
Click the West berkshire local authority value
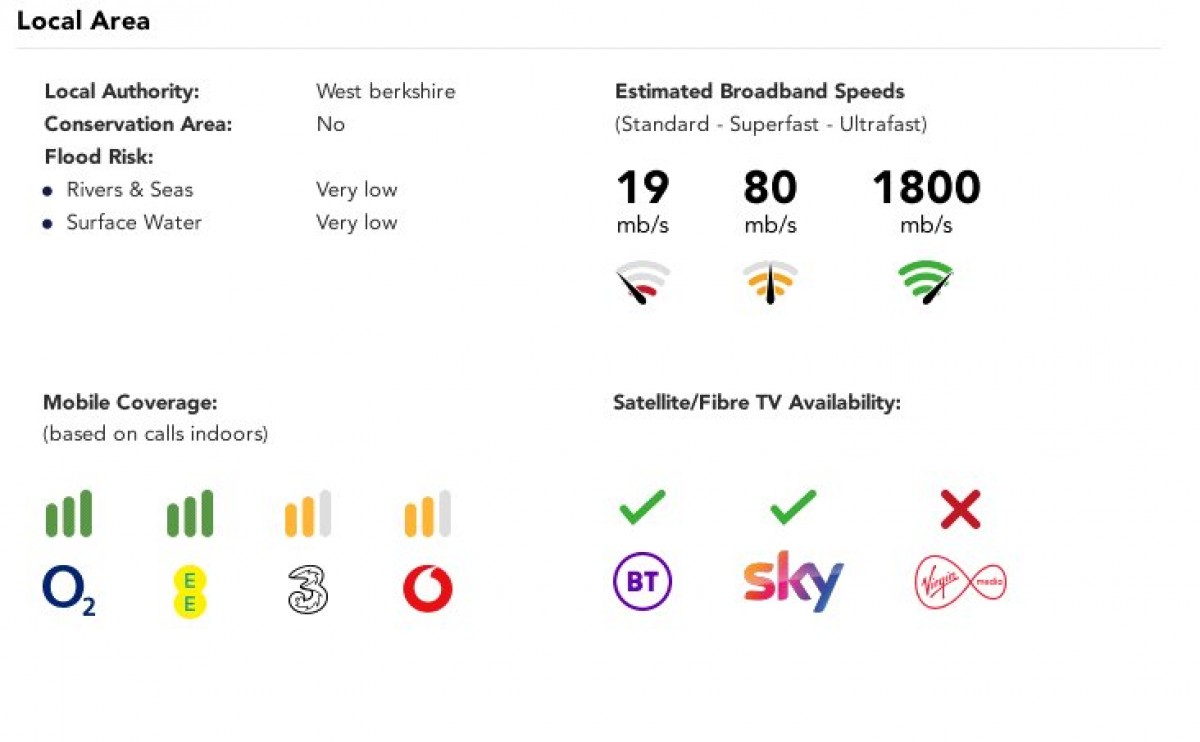pyautogui.click(x=385, y=91)
